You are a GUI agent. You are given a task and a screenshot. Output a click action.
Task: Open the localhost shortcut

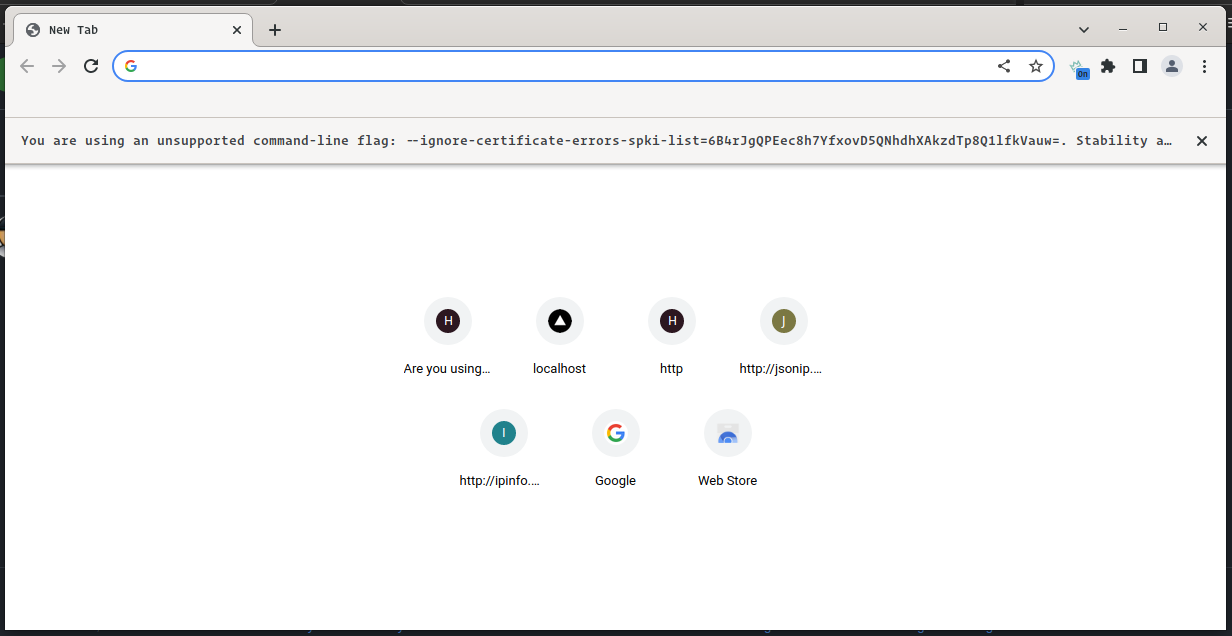pos(559,321)
